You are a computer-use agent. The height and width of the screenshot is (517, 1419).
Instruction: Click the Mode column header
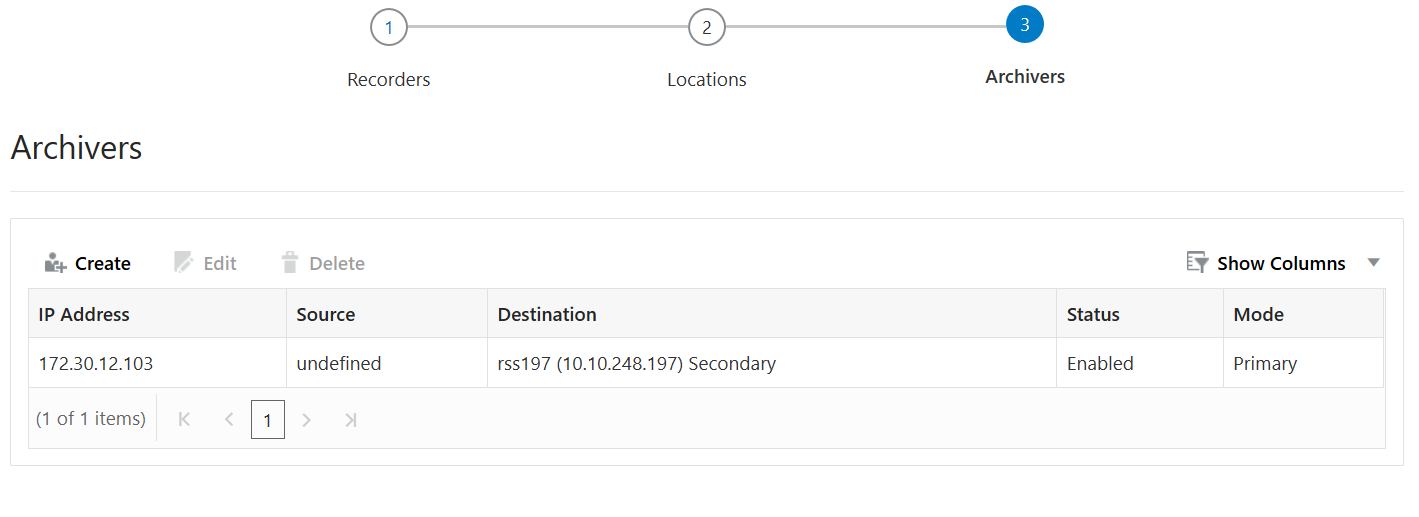1258,314
